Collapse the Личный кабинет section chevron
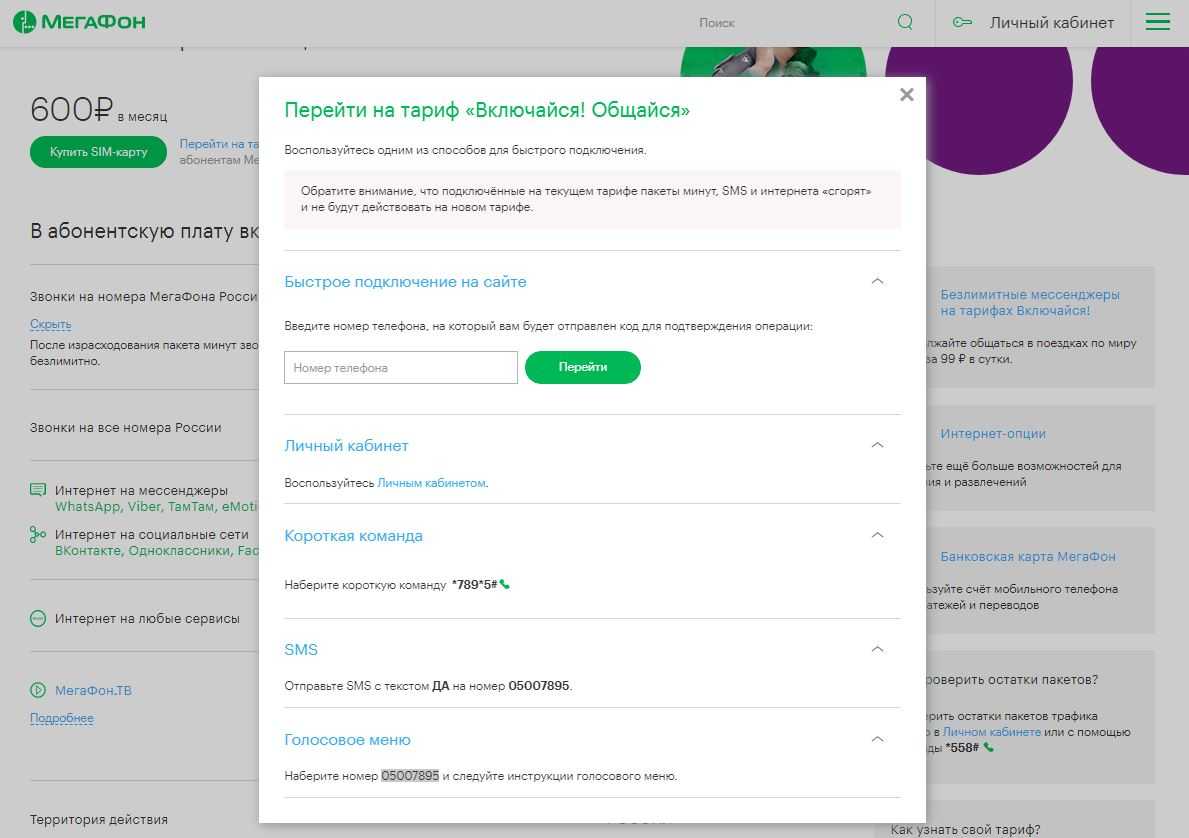This screenshot has height=838, width=1189. click(x=877, y=445)
